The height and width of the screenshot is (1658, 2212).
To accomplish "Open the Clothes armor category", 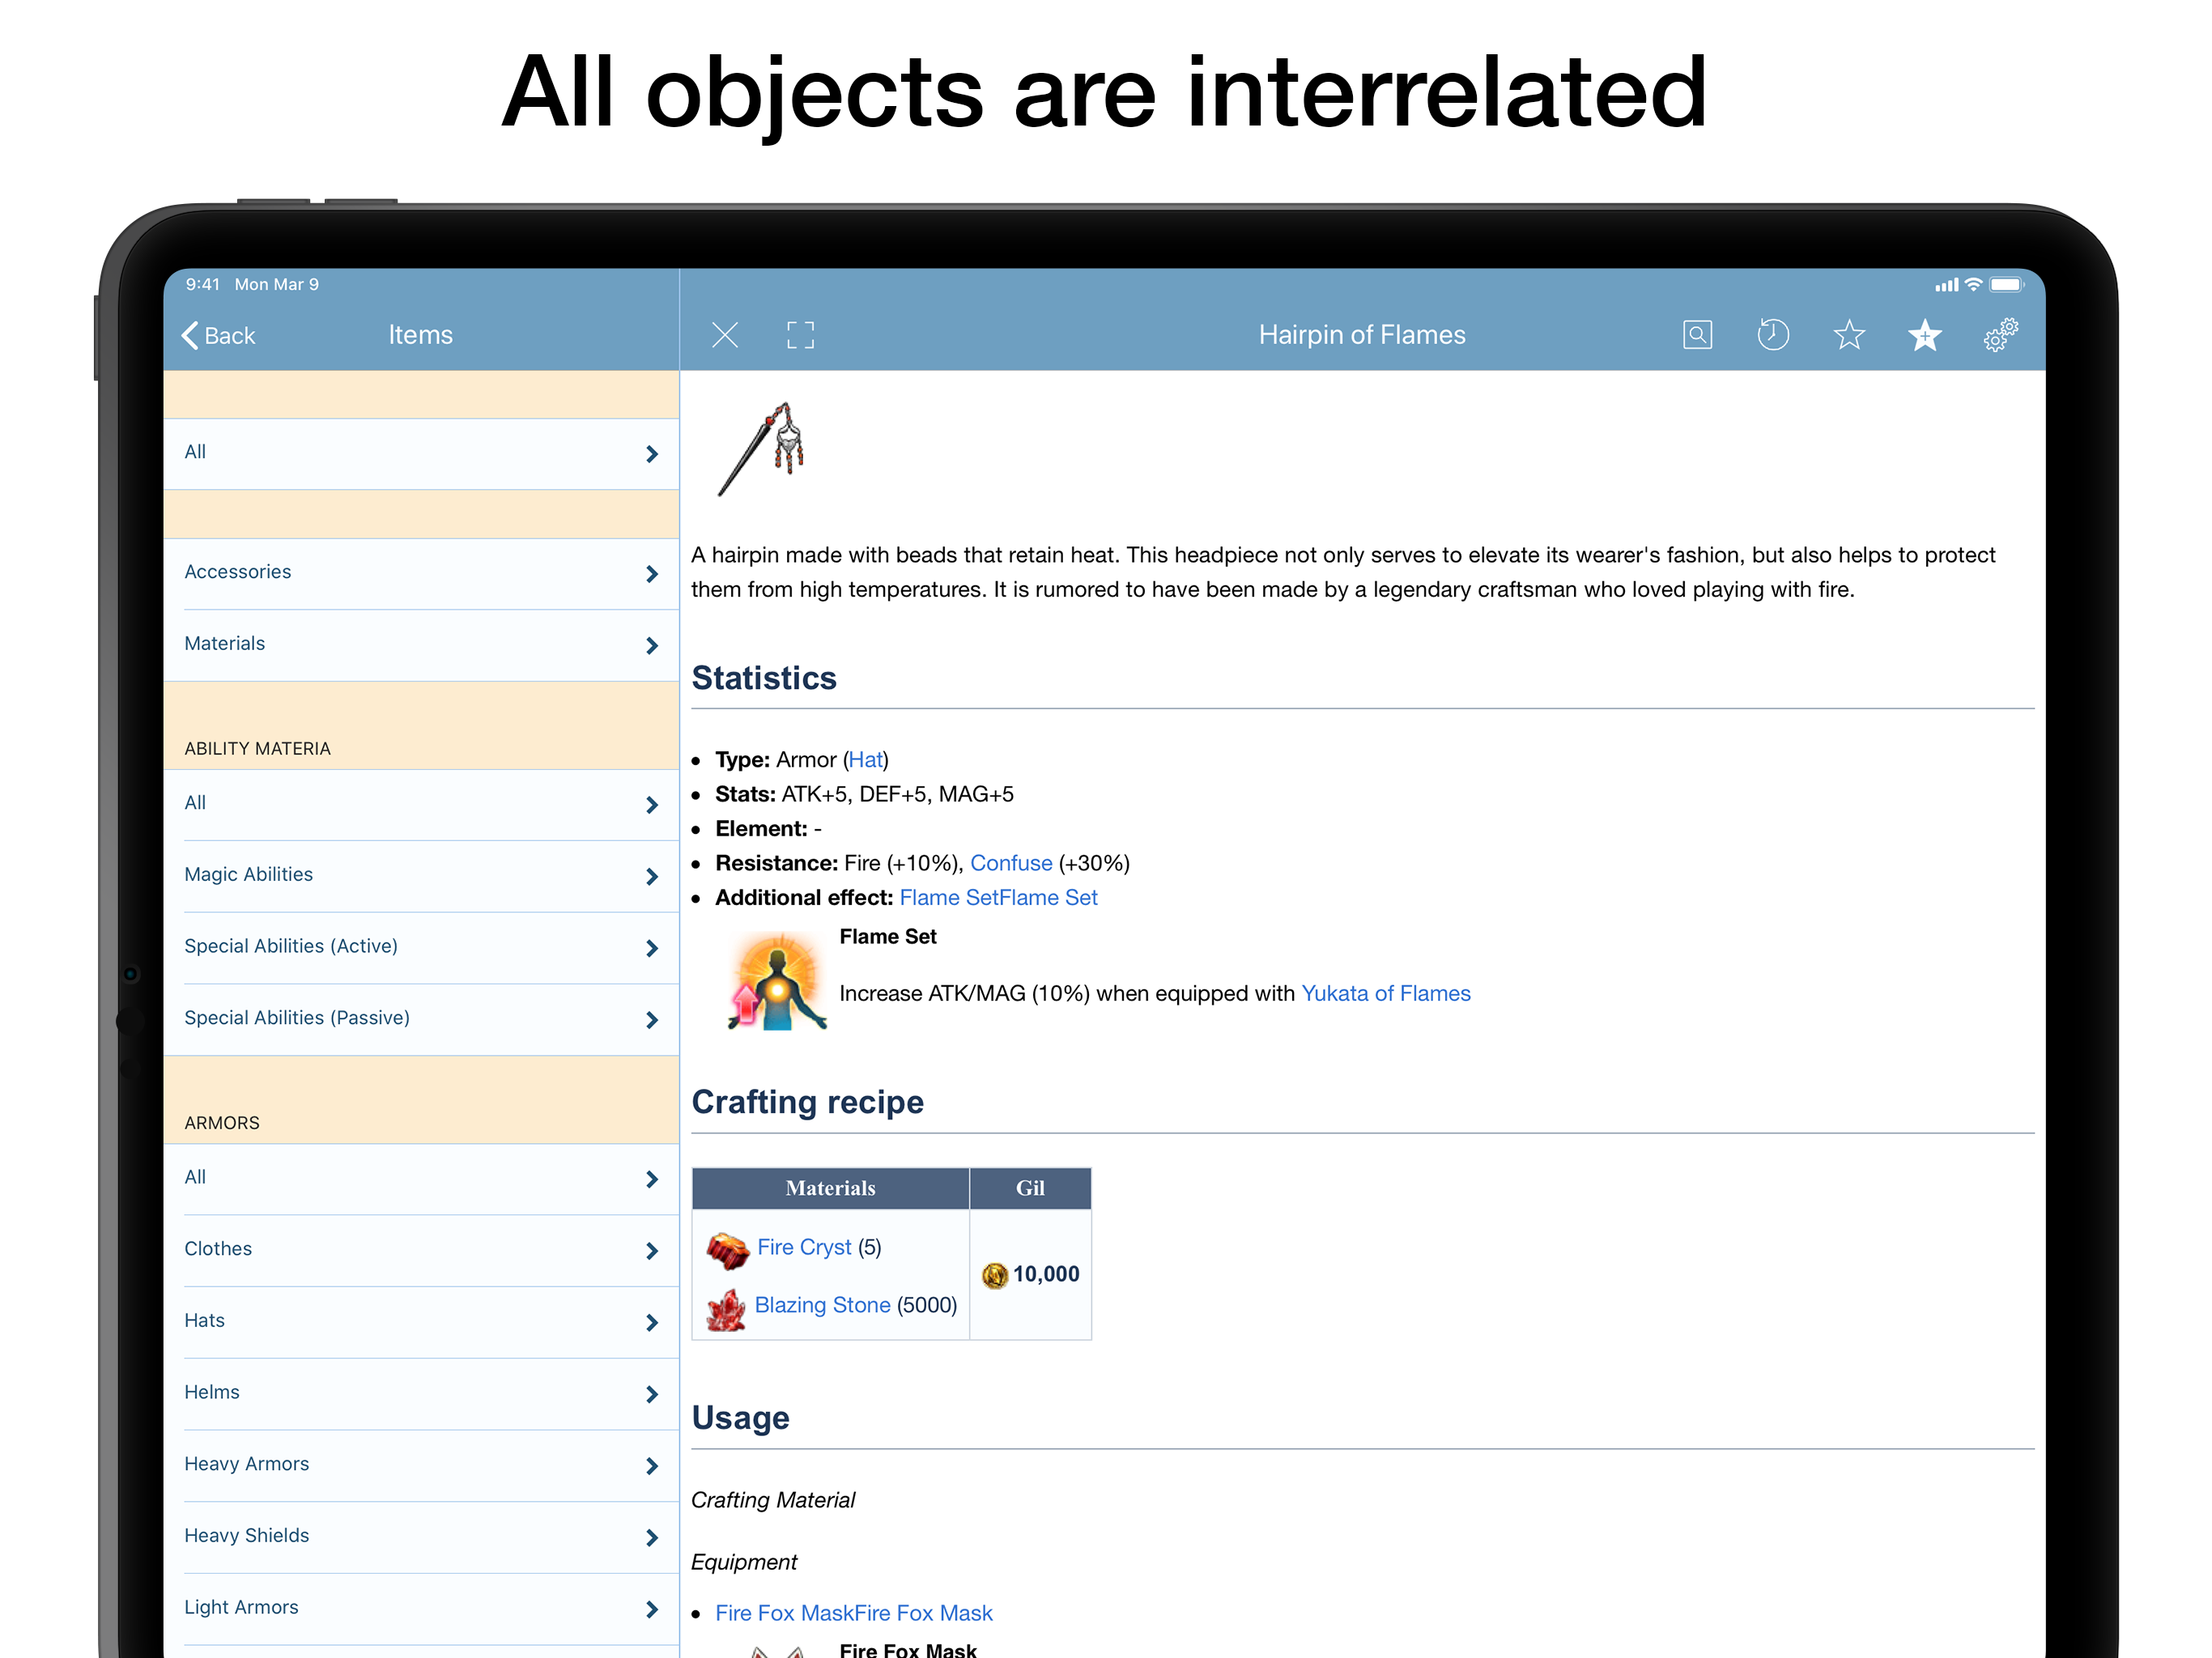I will 421,1250.
